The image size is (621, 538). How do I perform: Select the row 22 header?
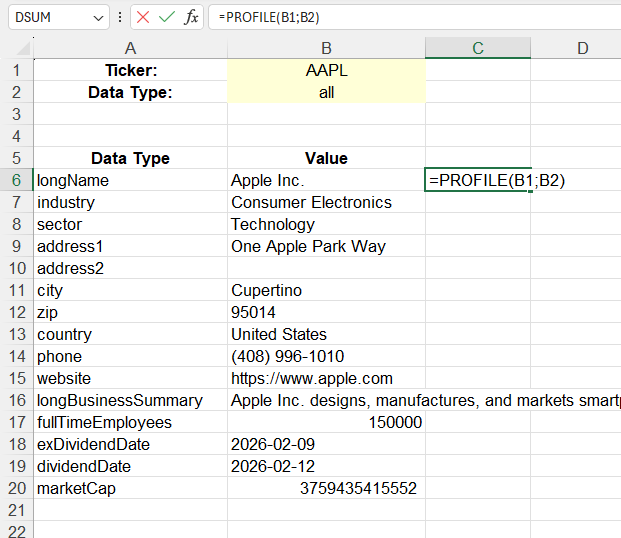click(x=16, y=531)
